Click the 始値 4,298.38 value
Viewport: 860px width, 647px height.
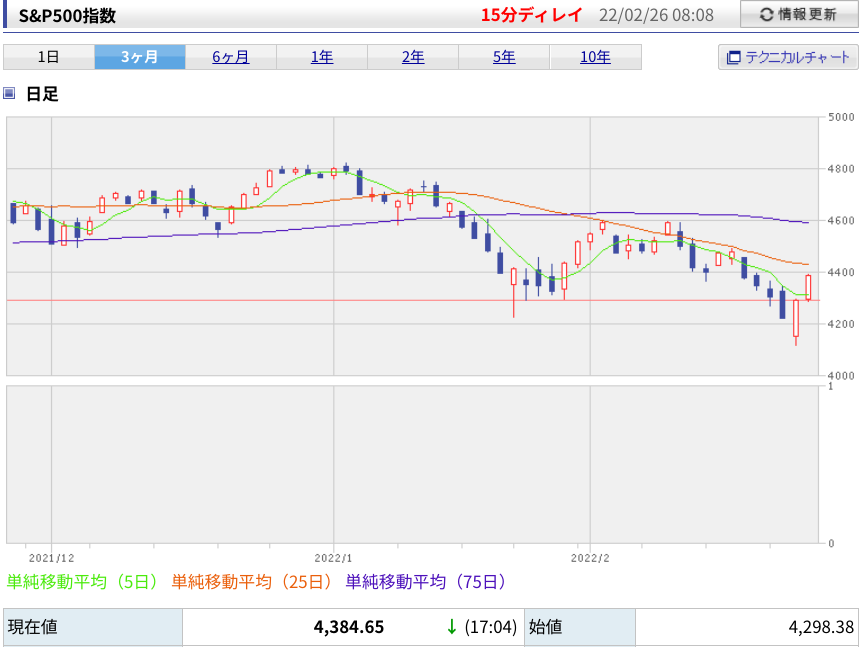(x=821, y=627)
